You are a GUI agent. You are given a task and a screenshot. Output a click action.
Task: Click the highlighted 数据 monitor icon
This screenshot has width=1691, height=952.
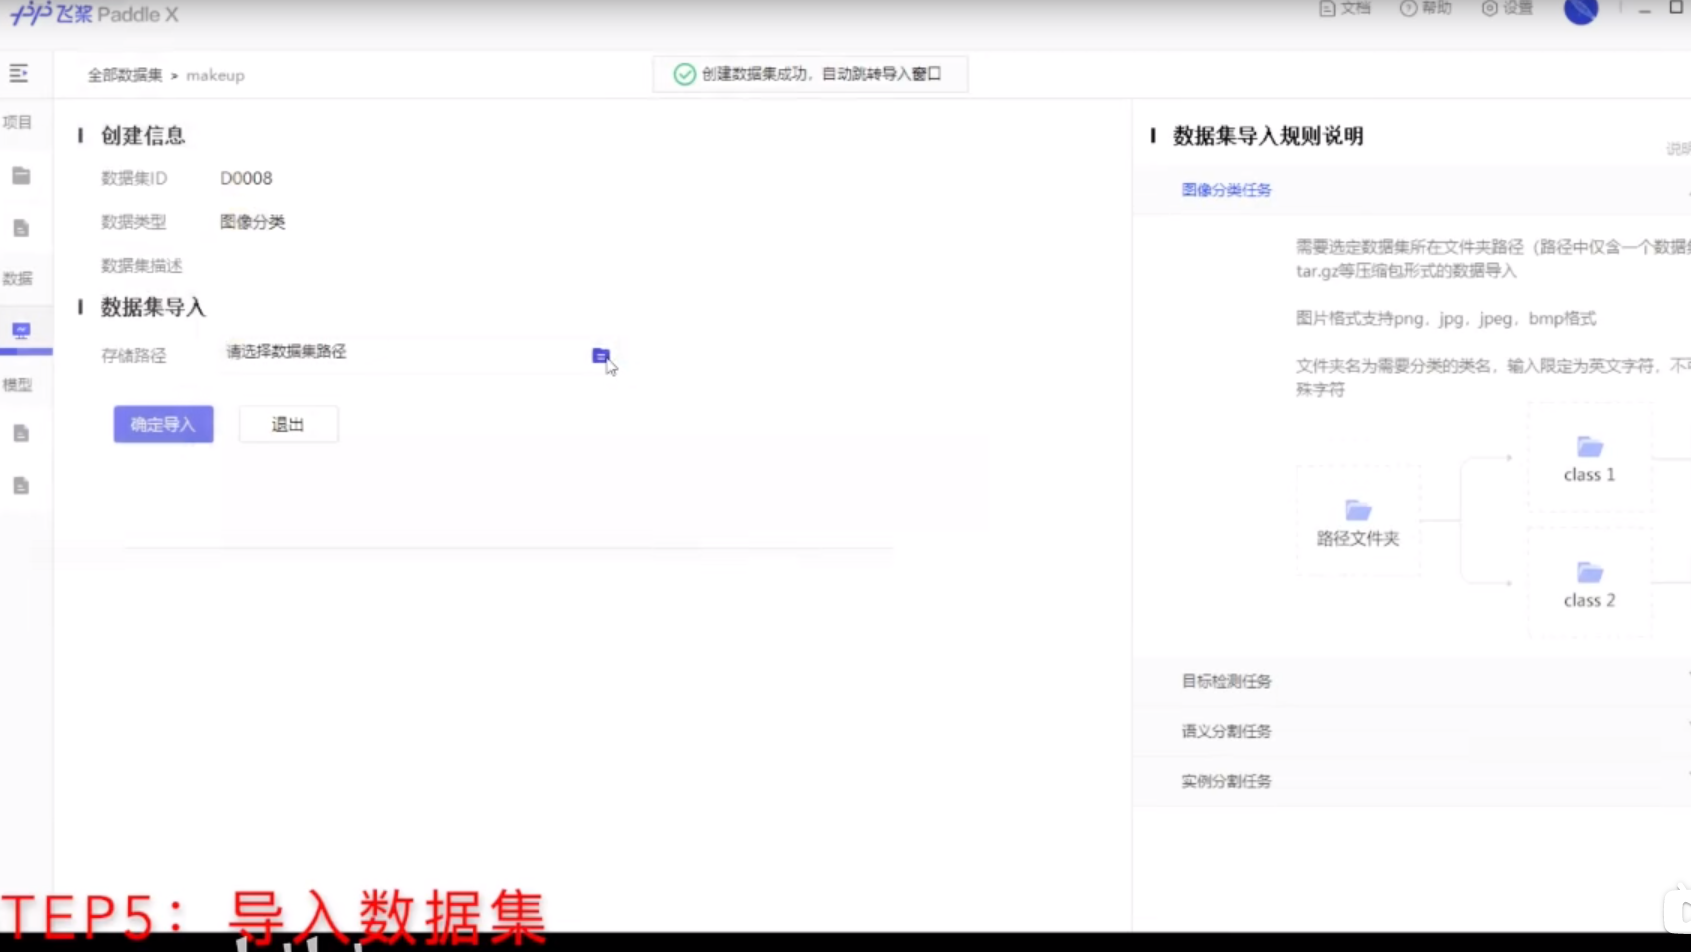tap(21, 330)
